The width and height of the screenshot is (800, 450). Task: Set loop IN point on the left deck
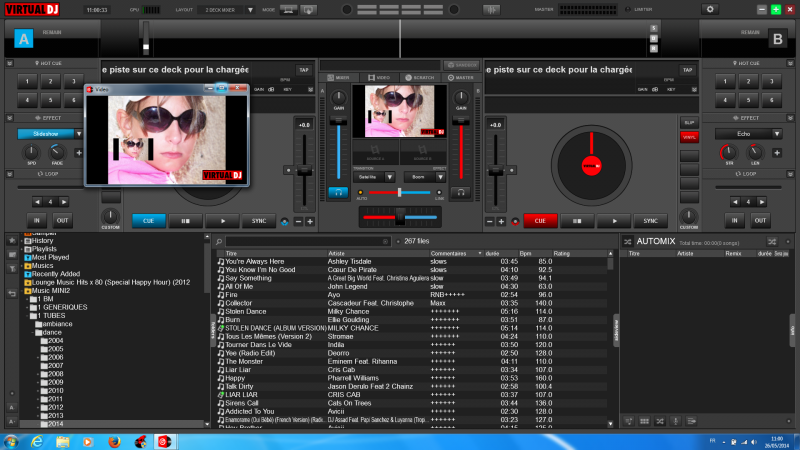37,220
